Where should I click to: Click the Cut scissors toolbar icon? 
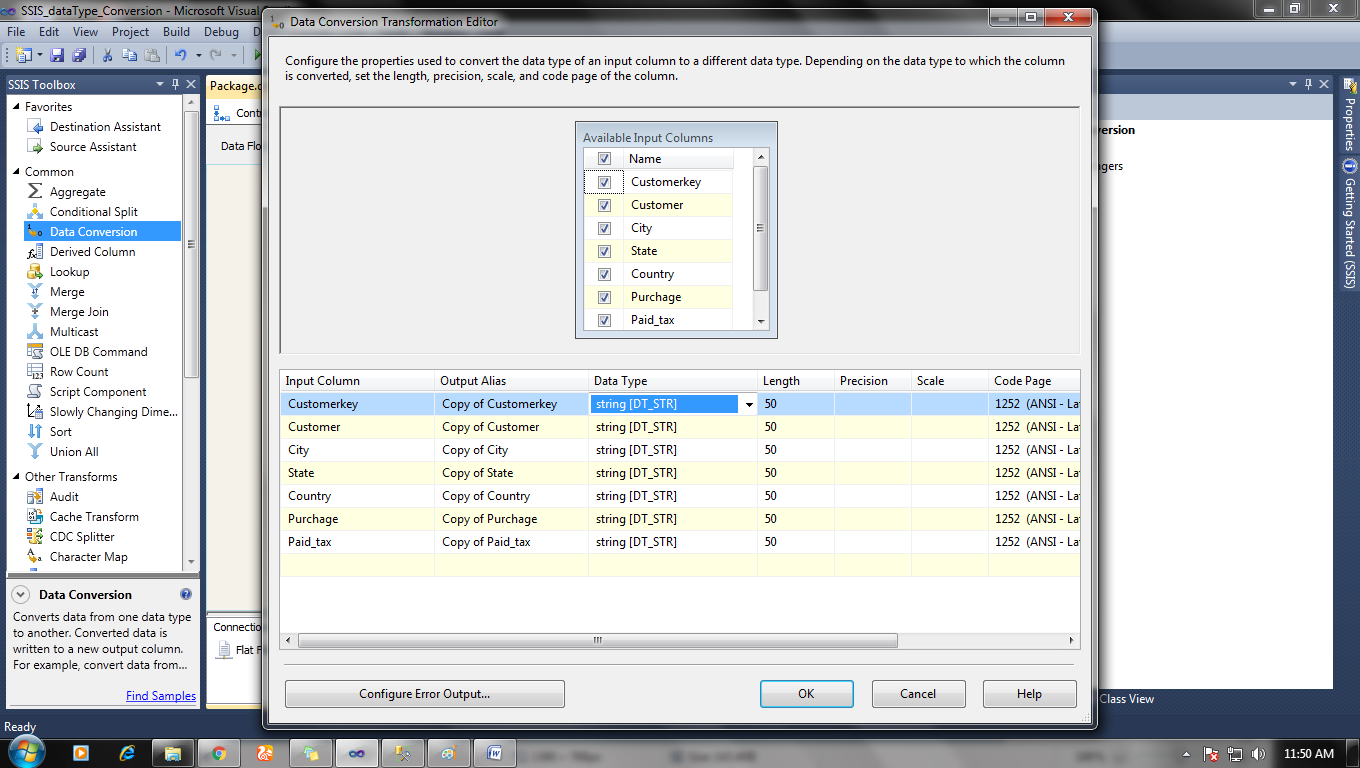(108, 55)
